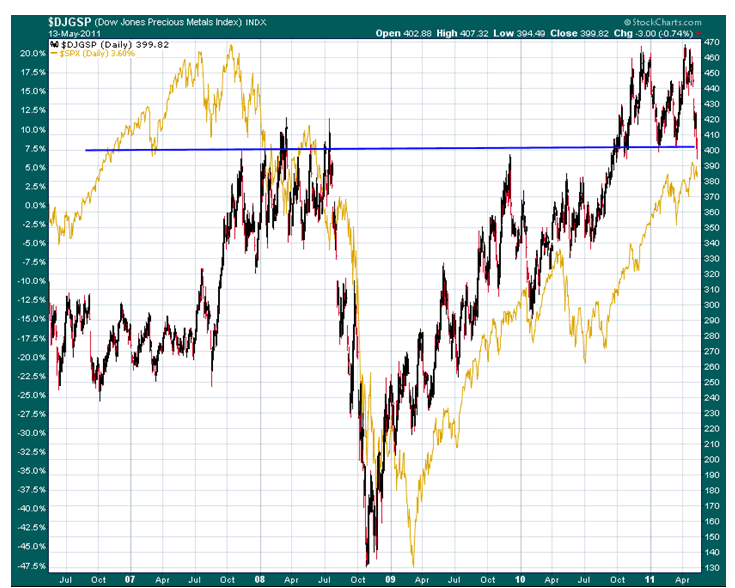Screen dimensions: 735x588
Task: Click the '12.5%' left axis label
Action: click(33, 110)
